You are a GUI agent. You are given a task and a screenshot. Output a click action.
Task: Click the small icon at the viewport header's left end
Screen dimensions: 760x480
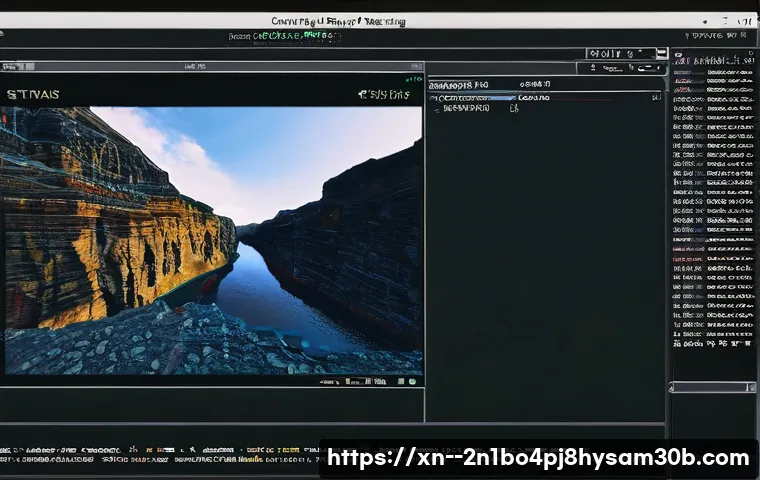(10, 67)
